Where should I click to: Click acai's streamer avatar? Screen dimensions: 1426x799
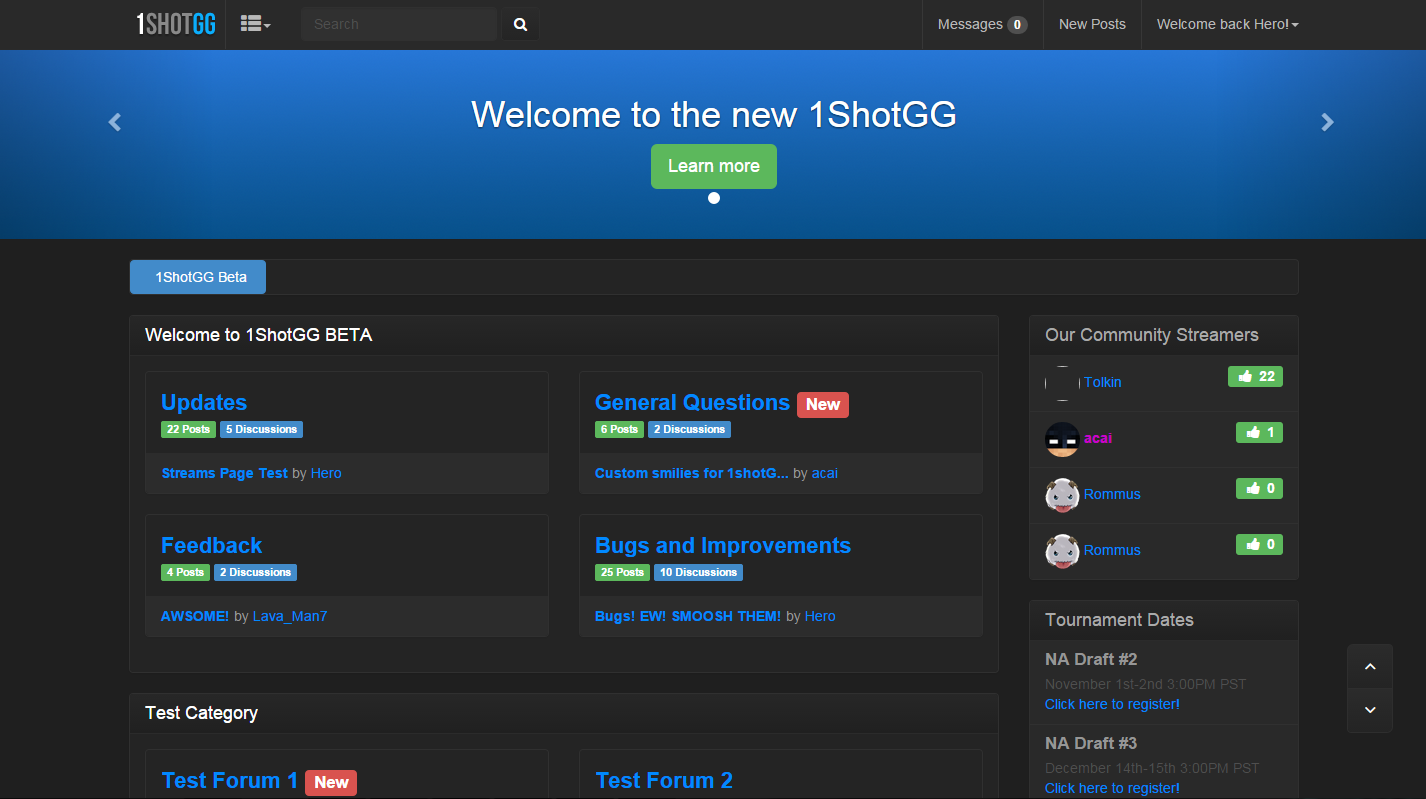[1062, 439]
